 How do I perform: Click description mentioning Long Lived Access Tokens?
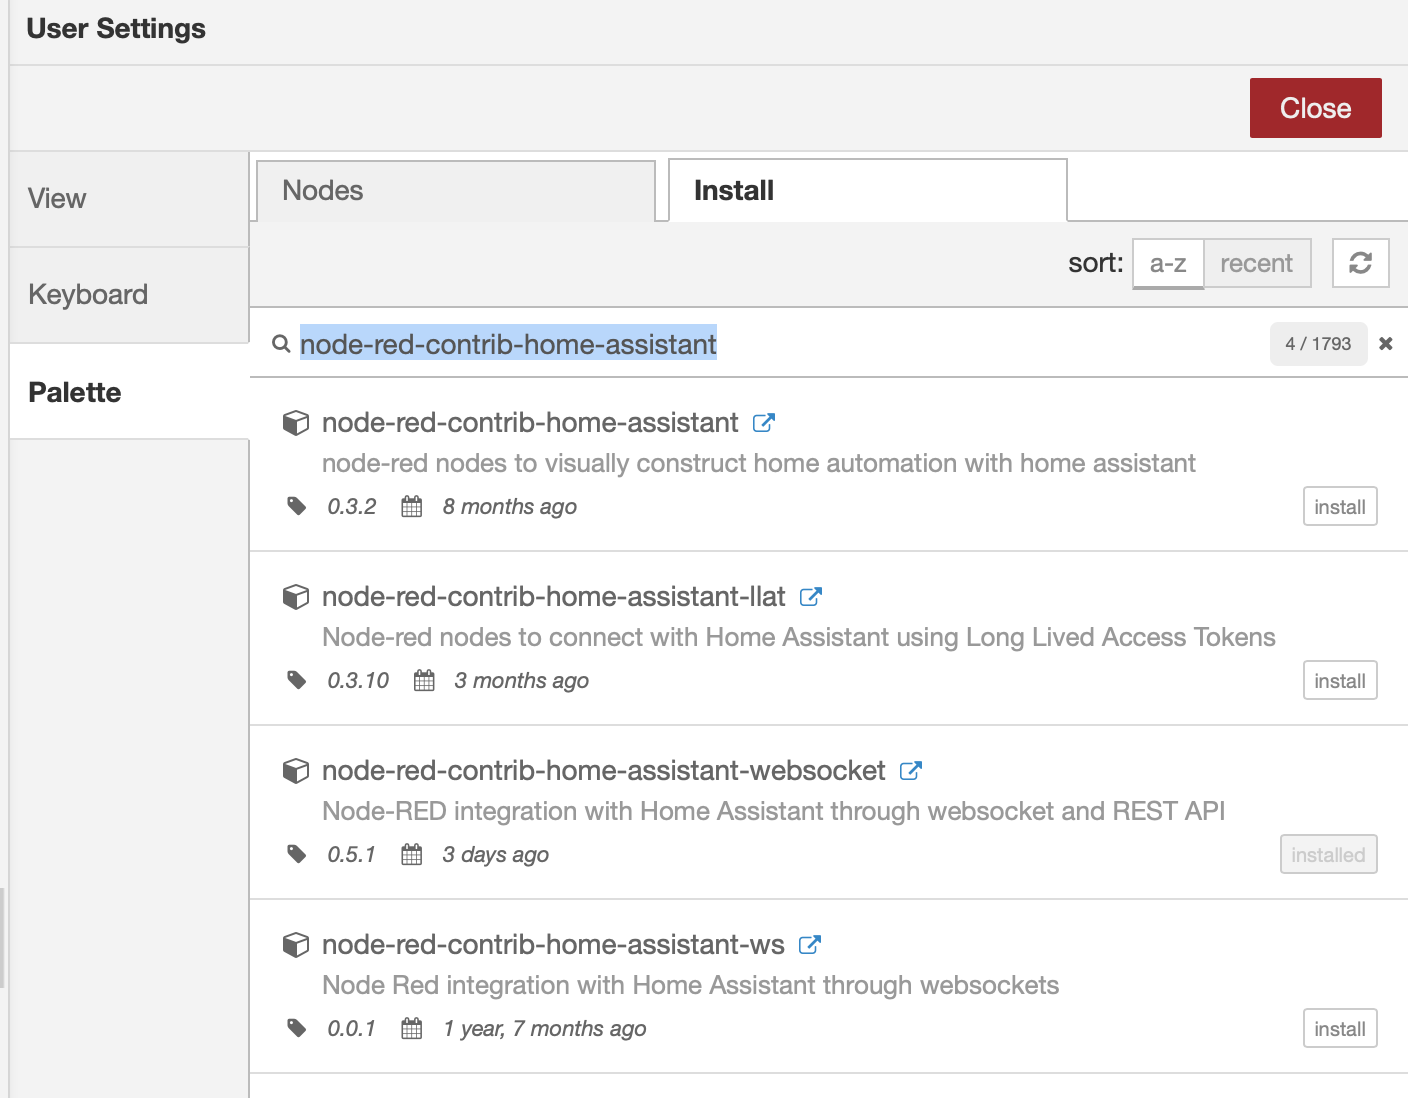(799, 637)
